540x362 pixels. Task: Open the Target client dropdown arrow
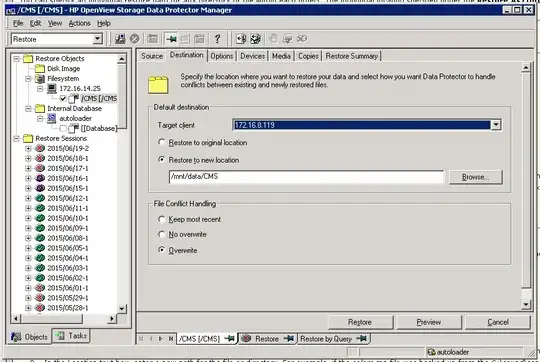496,125
